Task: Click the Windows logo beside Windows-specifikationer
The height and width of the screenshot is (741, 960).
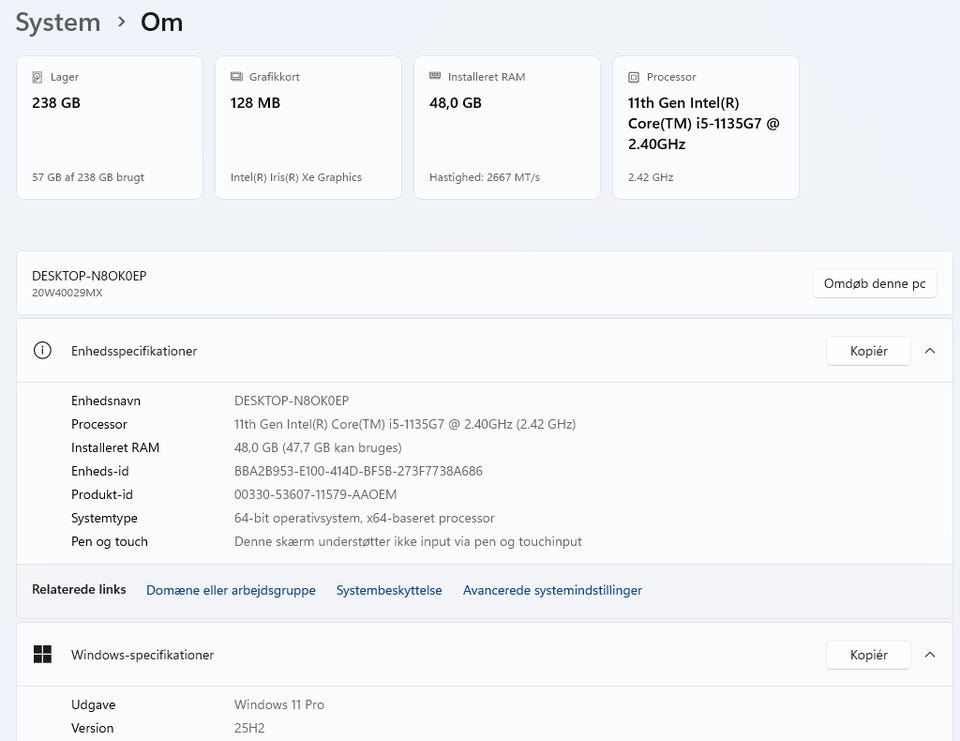Action: coord(42,654)
